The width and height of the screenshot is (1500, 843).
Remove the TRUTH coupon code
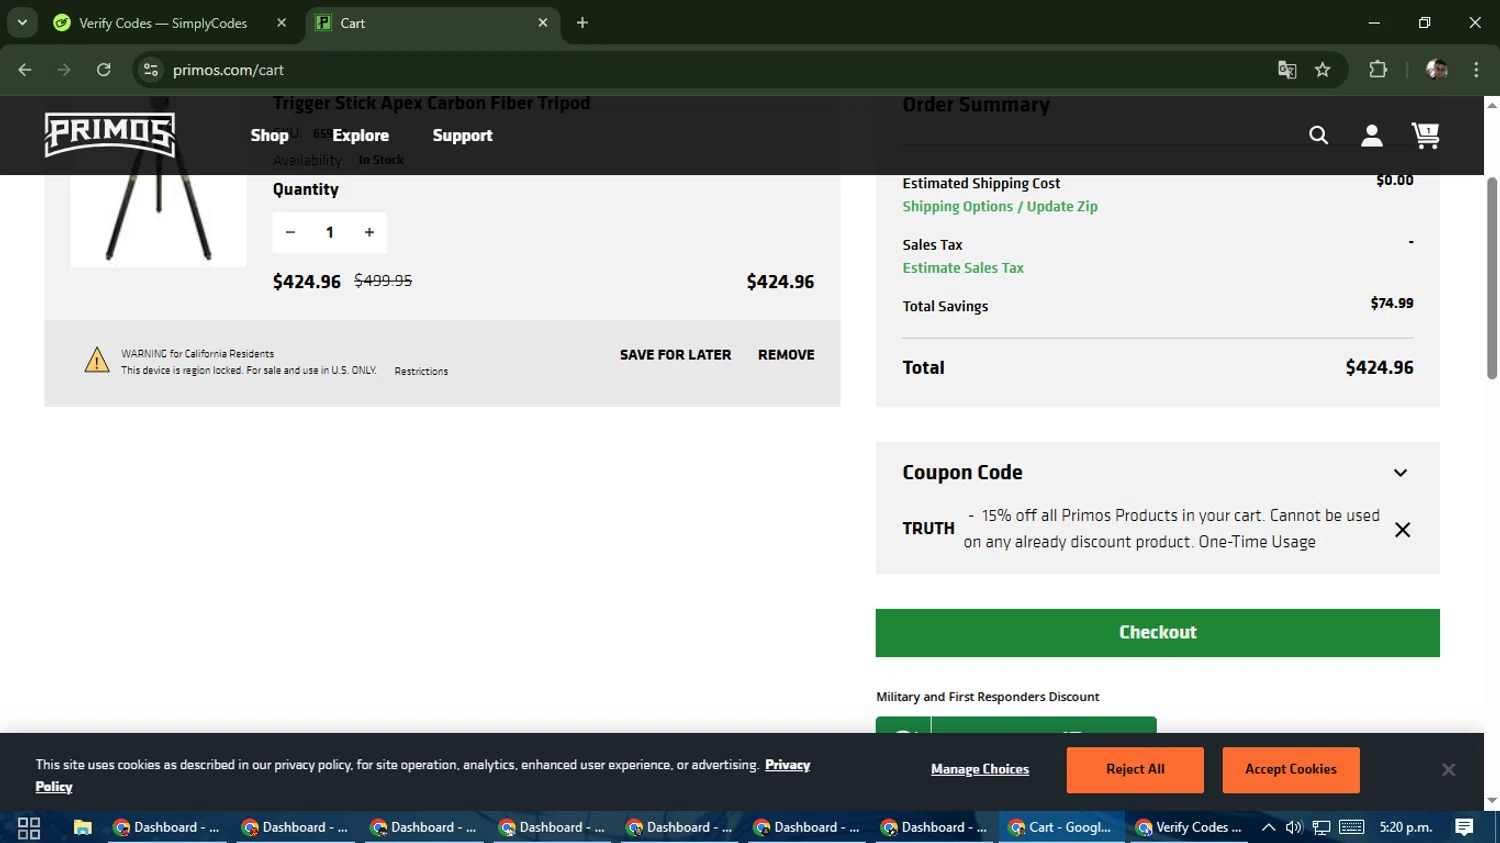[1402, 530]
